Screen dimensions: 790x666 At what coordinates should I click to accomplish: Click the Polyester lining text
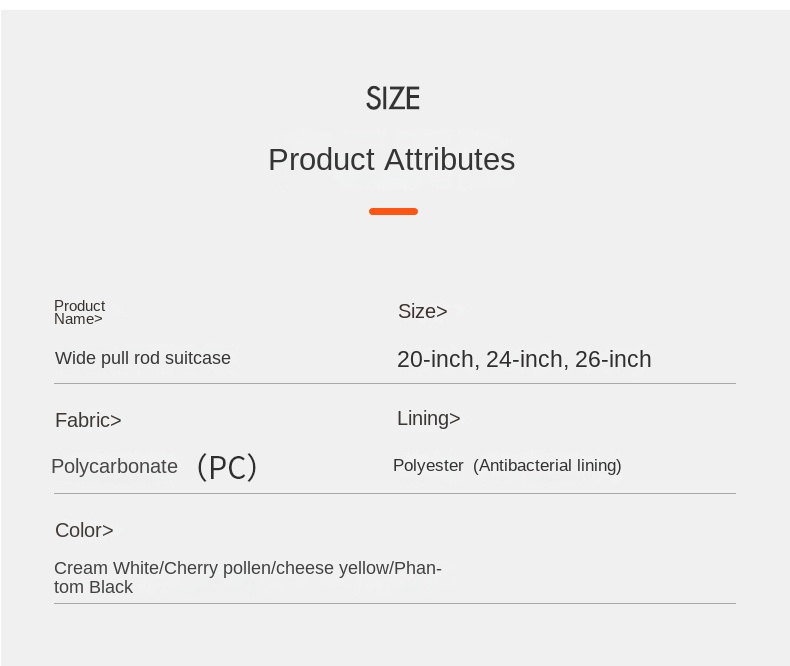(428, 466)
